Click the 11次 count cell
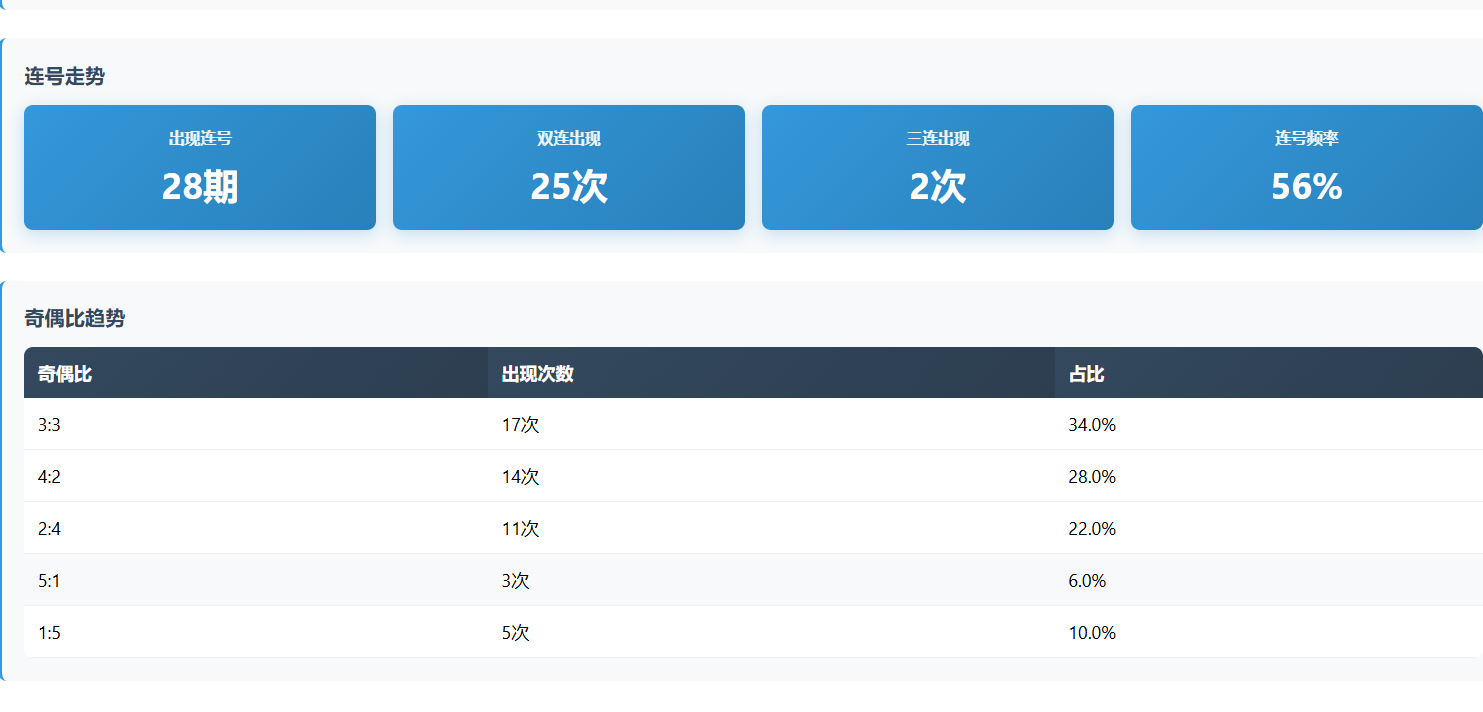Screen dimensions: 1483x712 (520, 529)
